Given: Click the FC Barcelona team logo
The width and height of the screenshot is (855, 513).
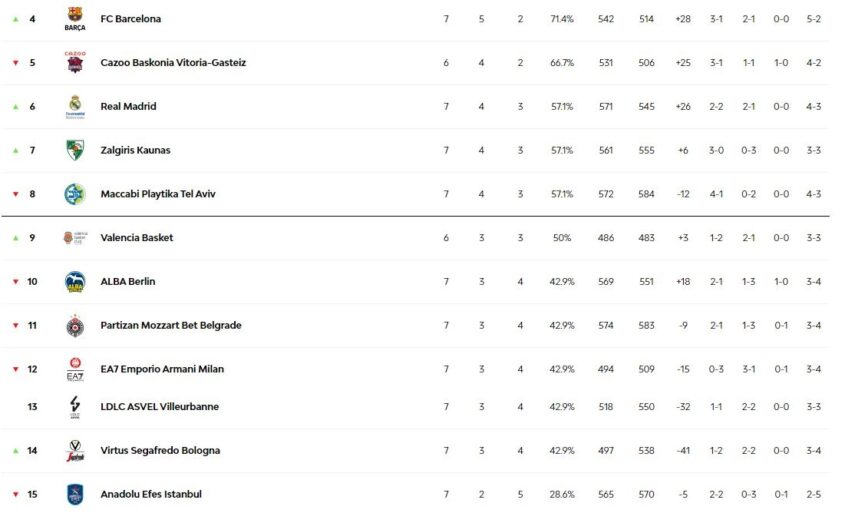Looking at the screenshot, I should [x=75, y=18].
